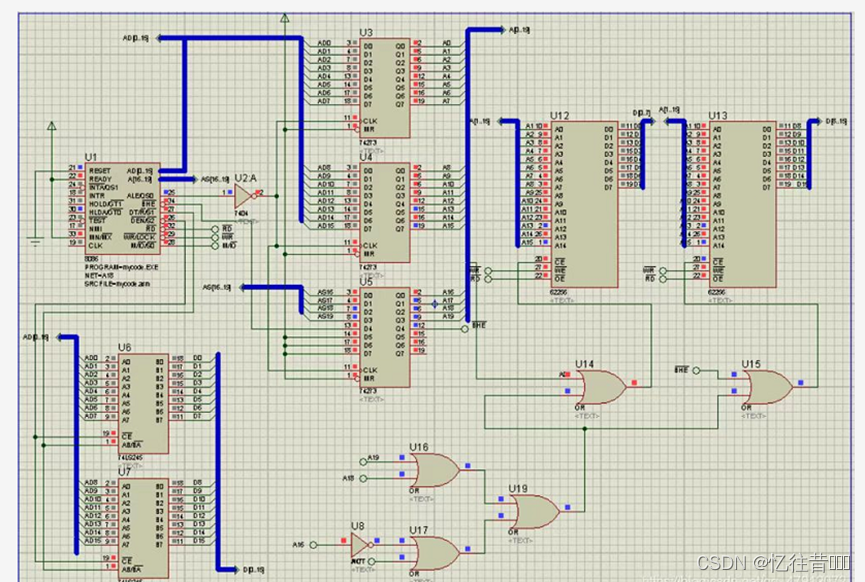
Task: Click the A16 terminal left of U8
Action: (313, 545)
